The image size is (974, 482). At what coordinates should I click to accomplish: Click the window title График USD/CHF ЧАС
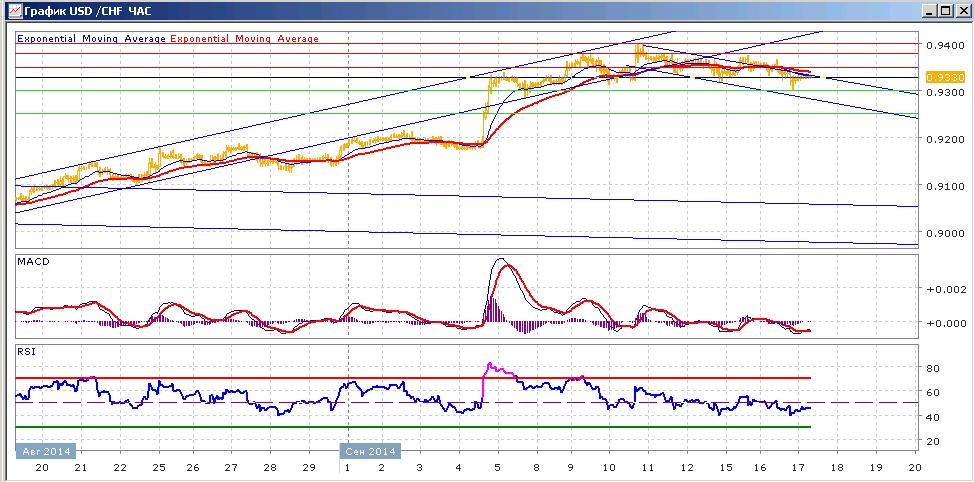86,11
